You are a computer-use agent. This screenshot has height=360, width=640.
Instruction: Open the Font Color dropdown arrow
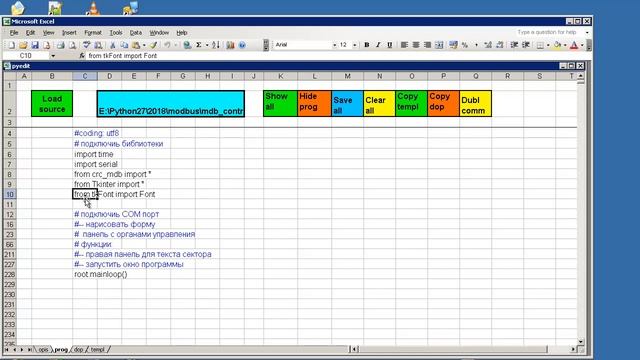pyautogui.click(x=582, y=45)
